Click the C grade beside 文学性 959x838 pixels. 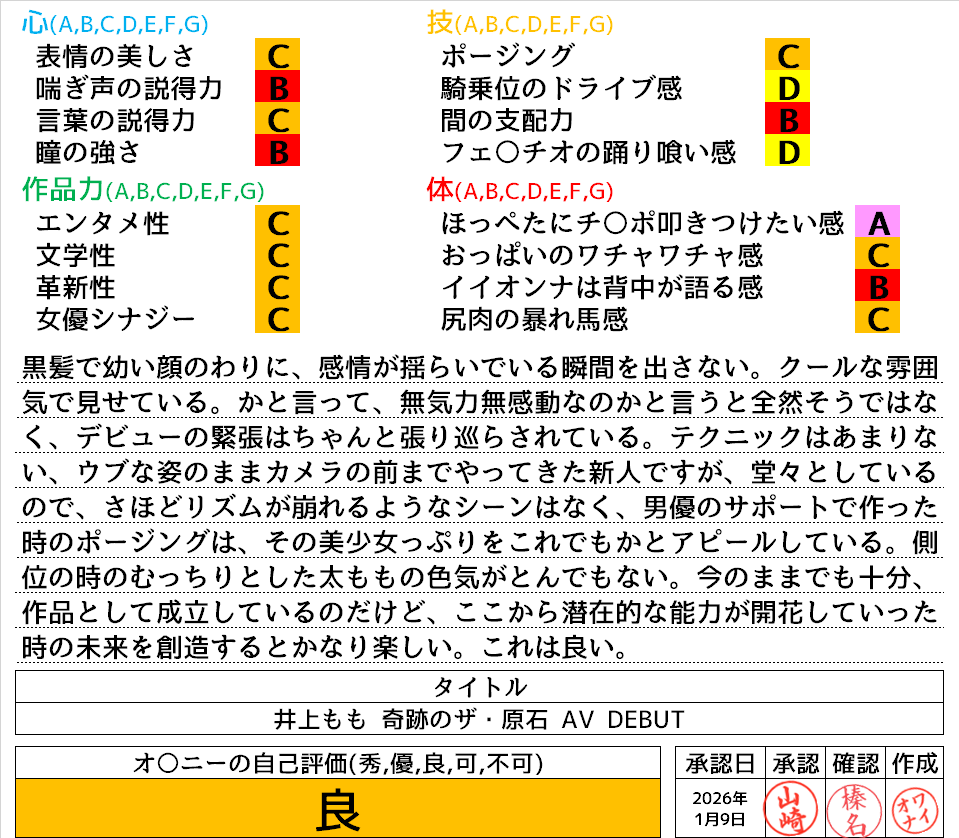[x=278, y=255]
